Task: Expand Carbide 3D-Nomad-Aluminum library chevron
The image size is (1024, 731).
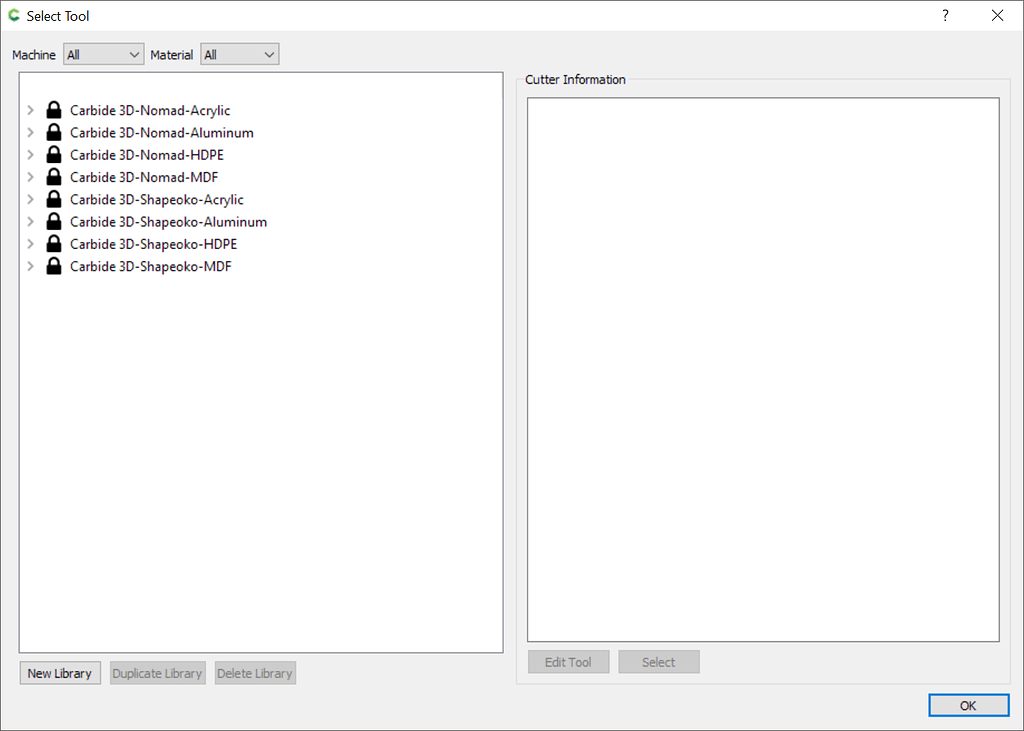Action: (x=30, y=133)
